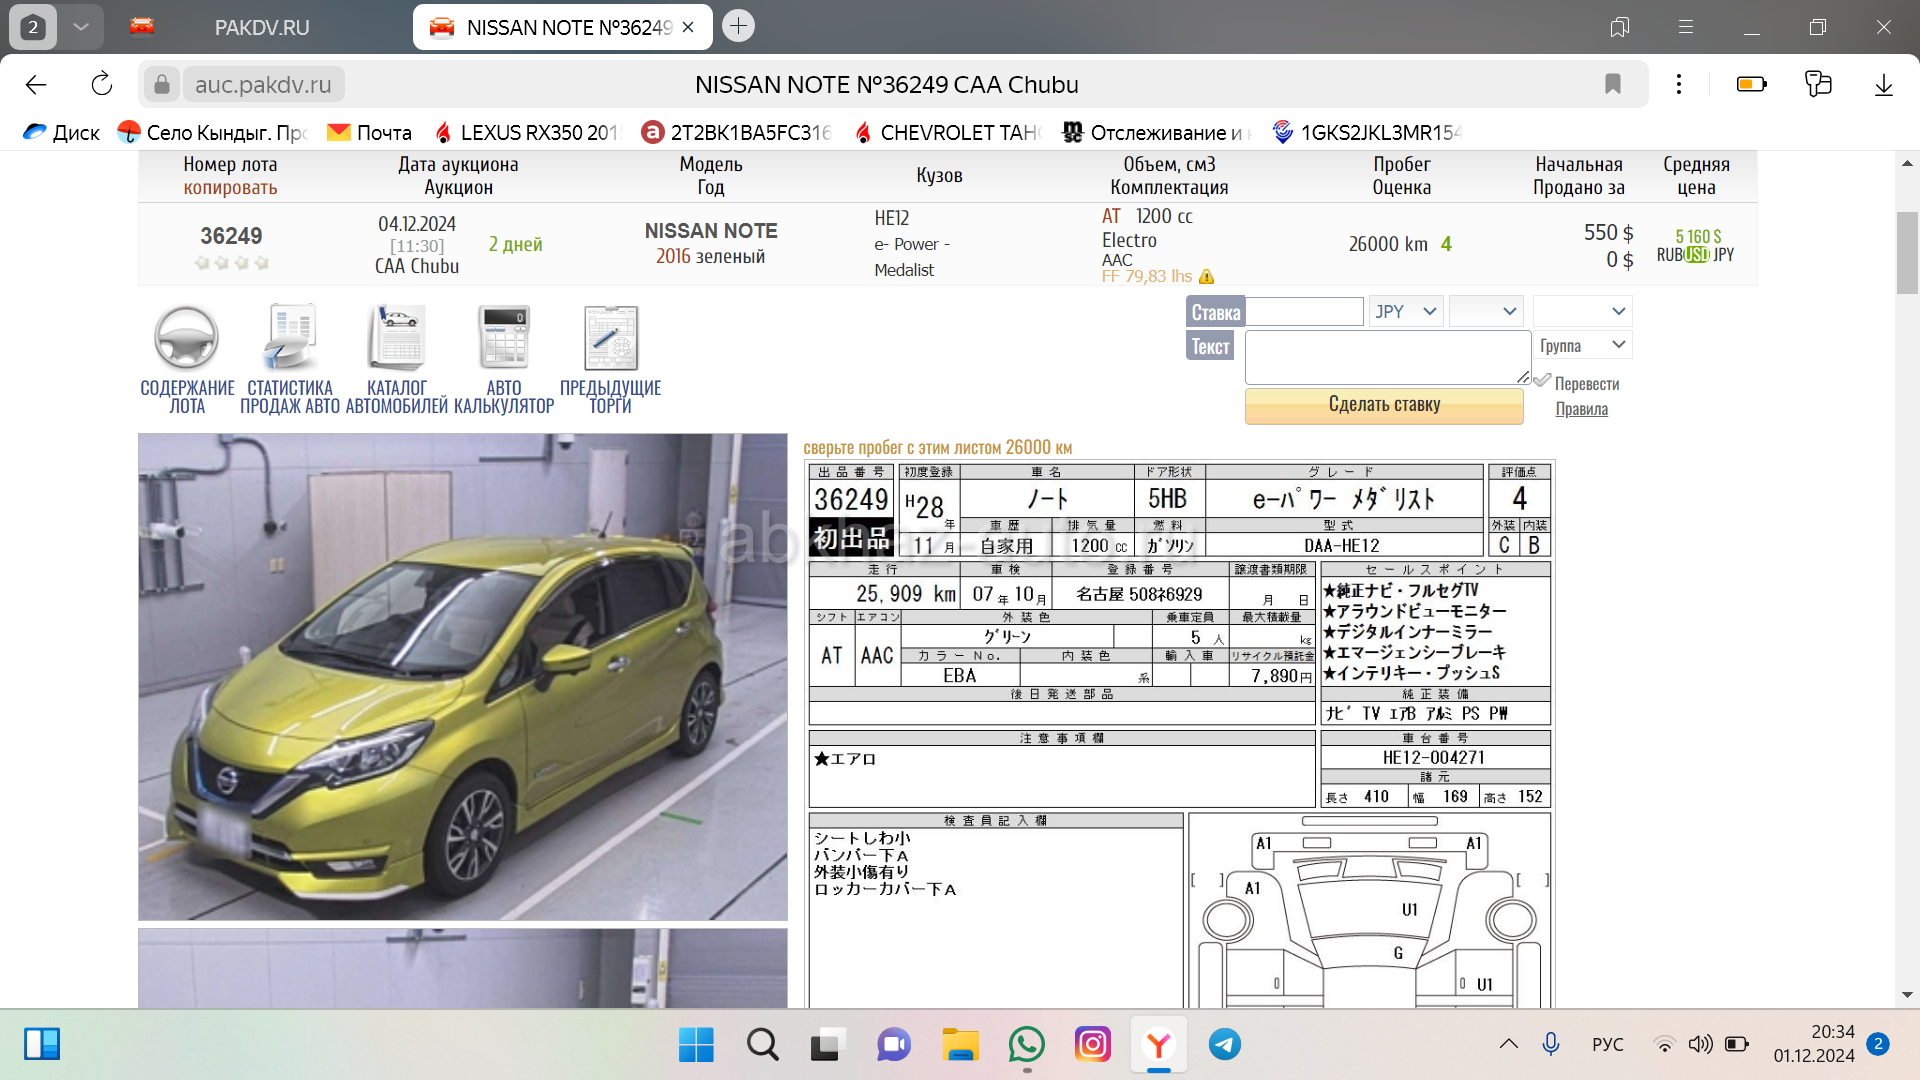The image size is (1920, 1080).
Task: Bookmark this page with the address bar bookmark icon
Action: click(1612, 85)
